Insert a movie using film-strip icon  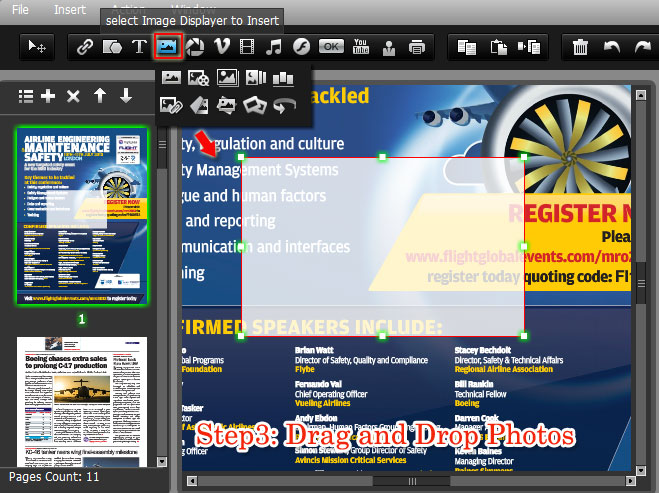[247, 47]
